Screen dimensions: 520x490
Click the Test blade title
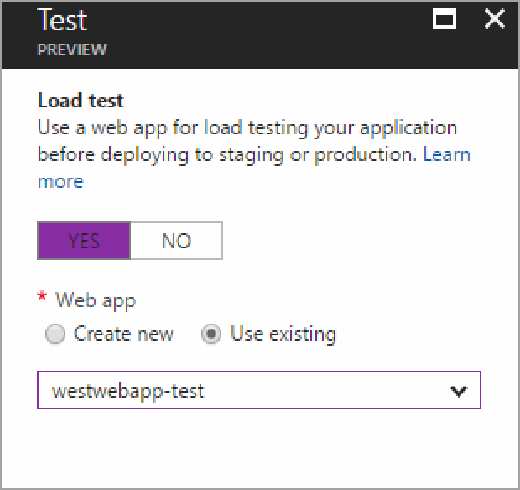click(62, 20)
